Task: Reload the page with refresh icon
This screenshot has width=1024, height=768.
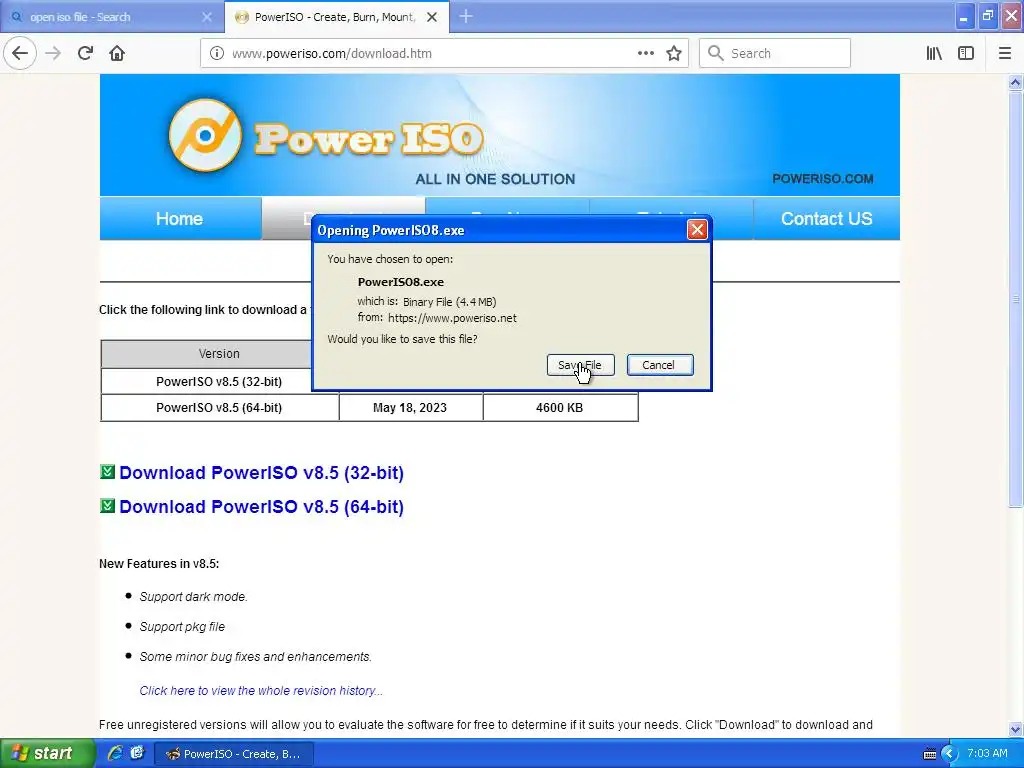Action: 85,53
